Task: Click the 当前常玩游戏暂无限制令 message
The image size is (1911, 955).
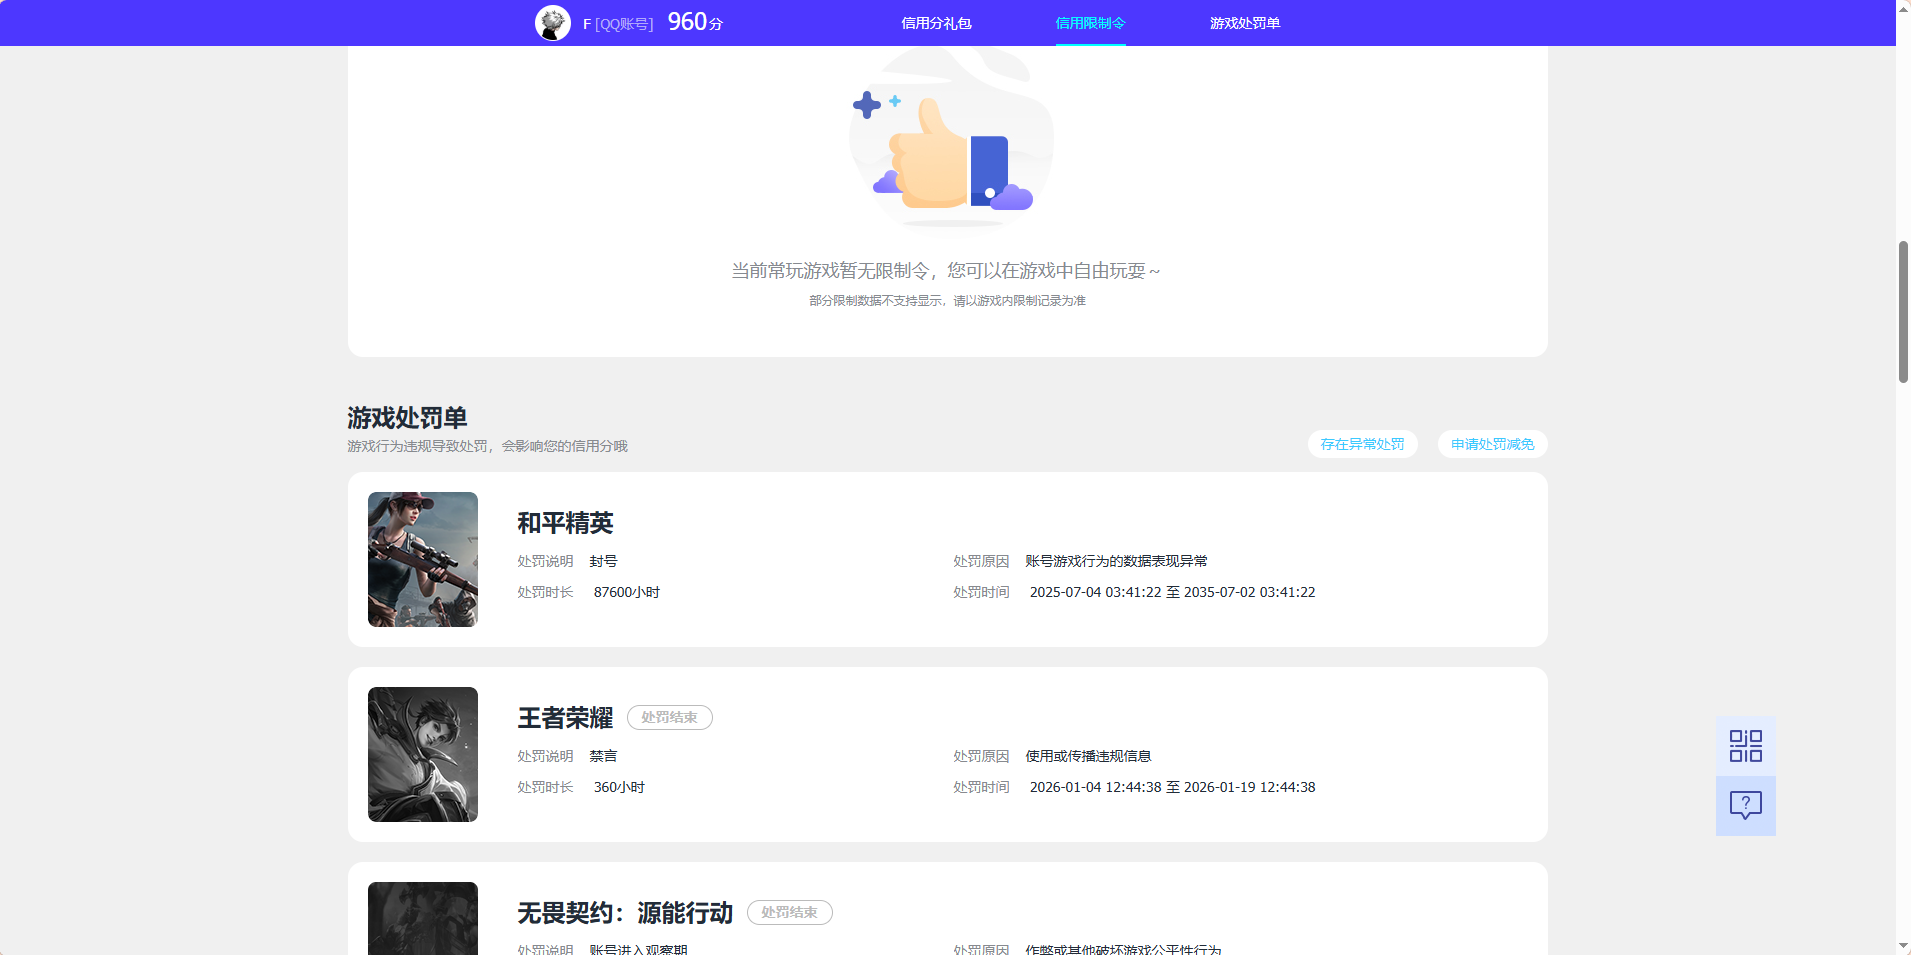Action: (946, 271)
